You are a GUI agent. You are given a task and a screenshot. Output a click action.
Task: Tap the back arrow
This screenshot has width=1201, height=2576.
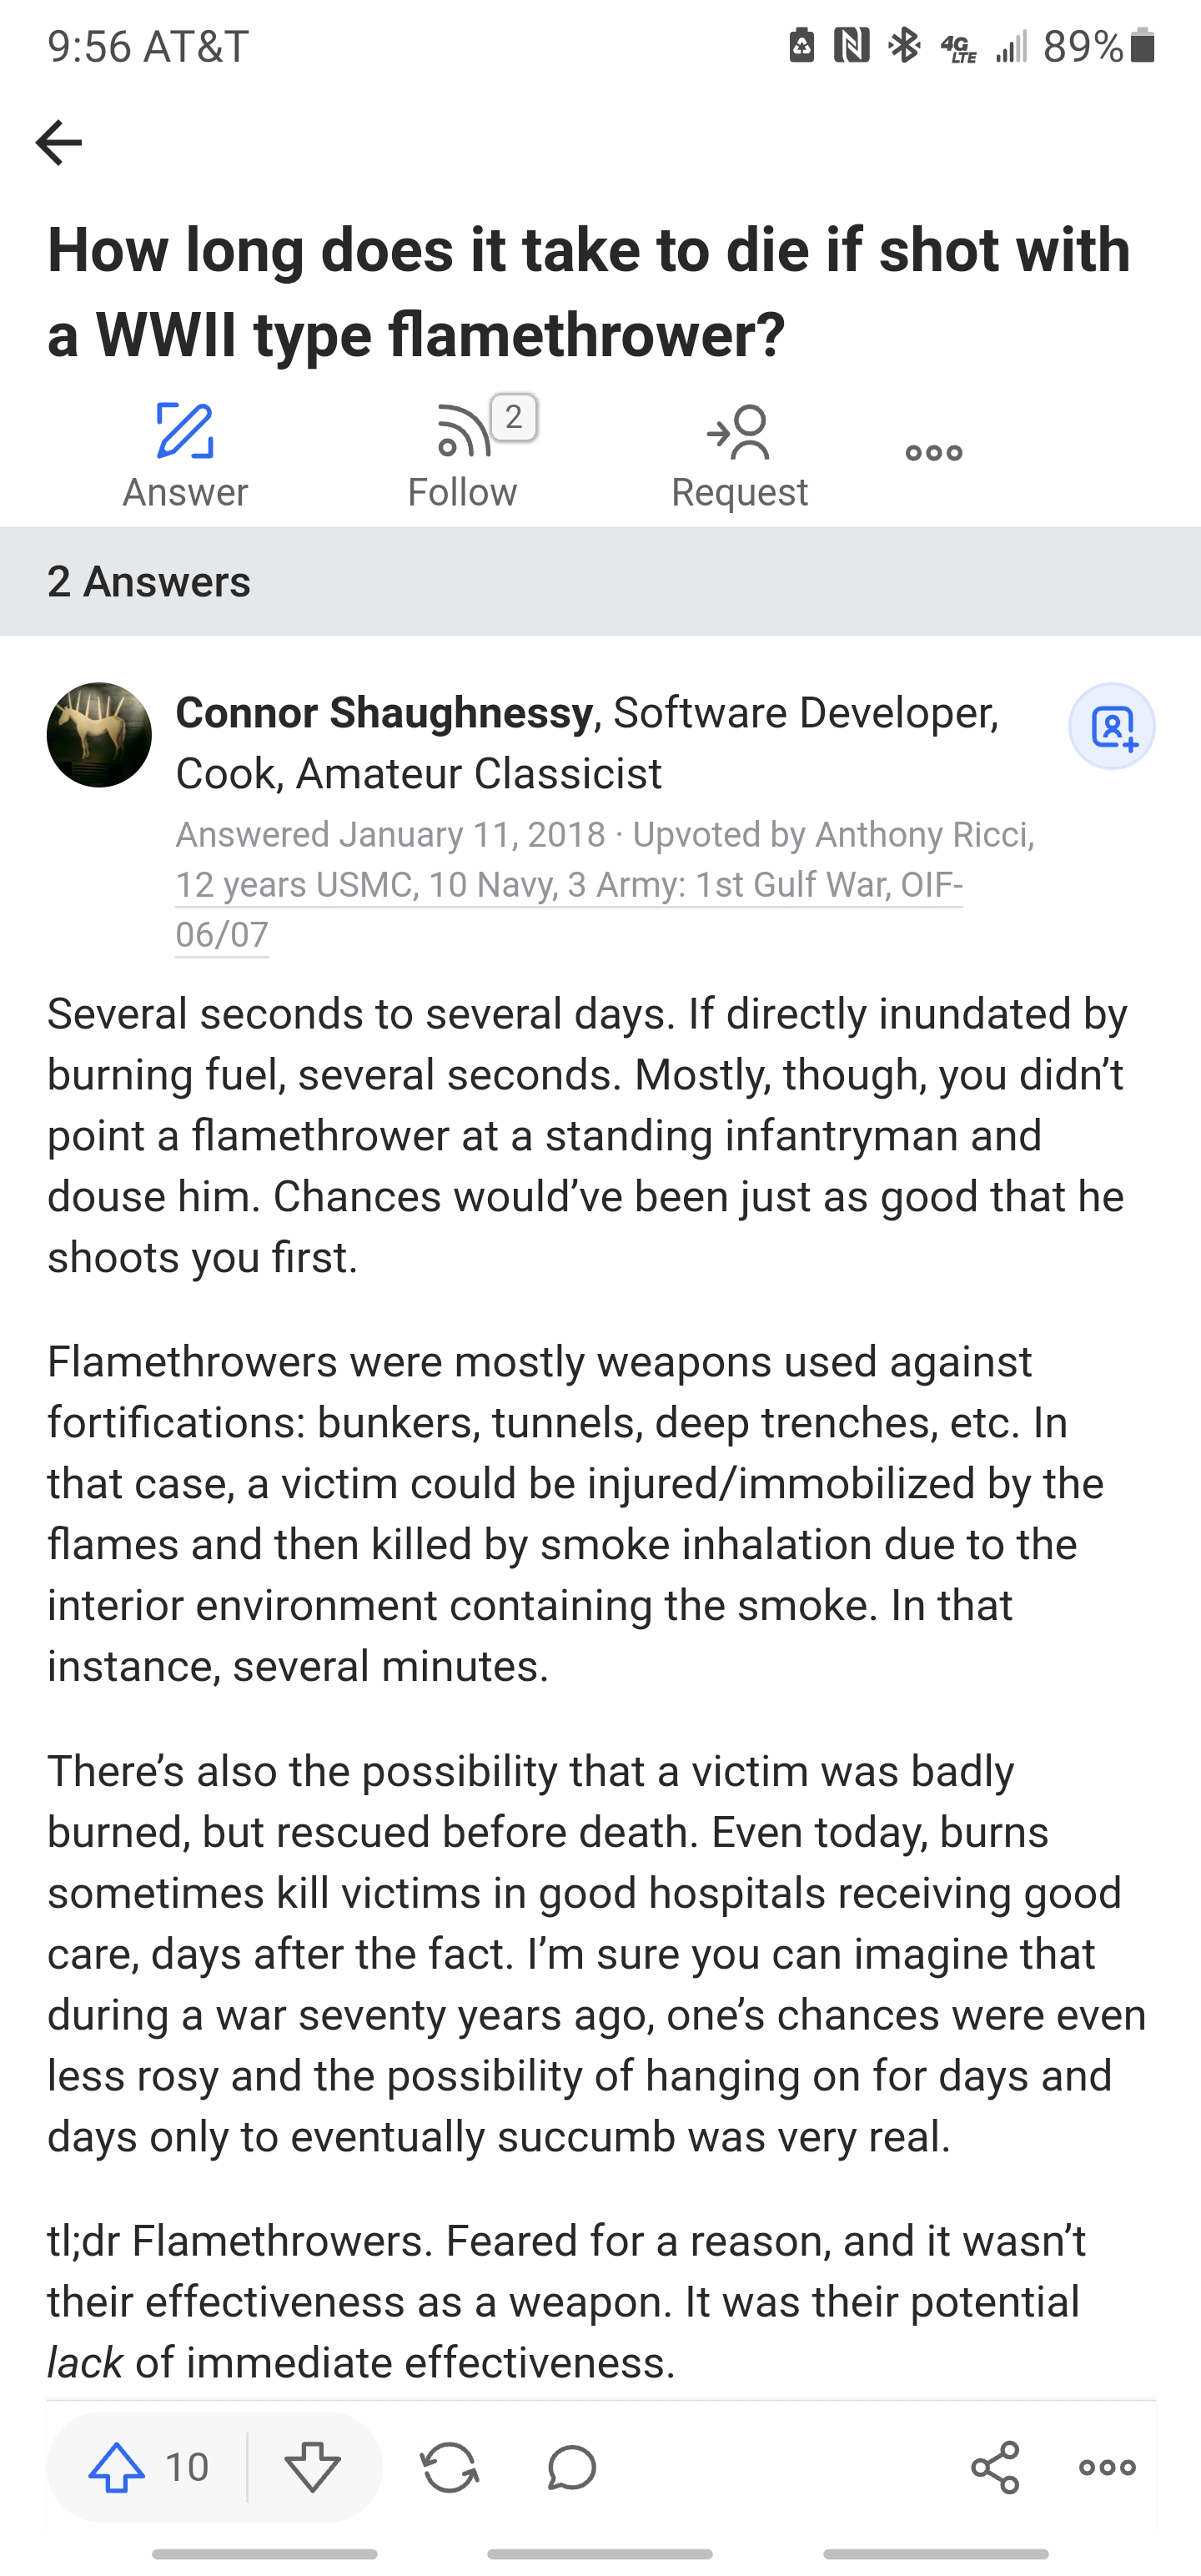[58, 142]
